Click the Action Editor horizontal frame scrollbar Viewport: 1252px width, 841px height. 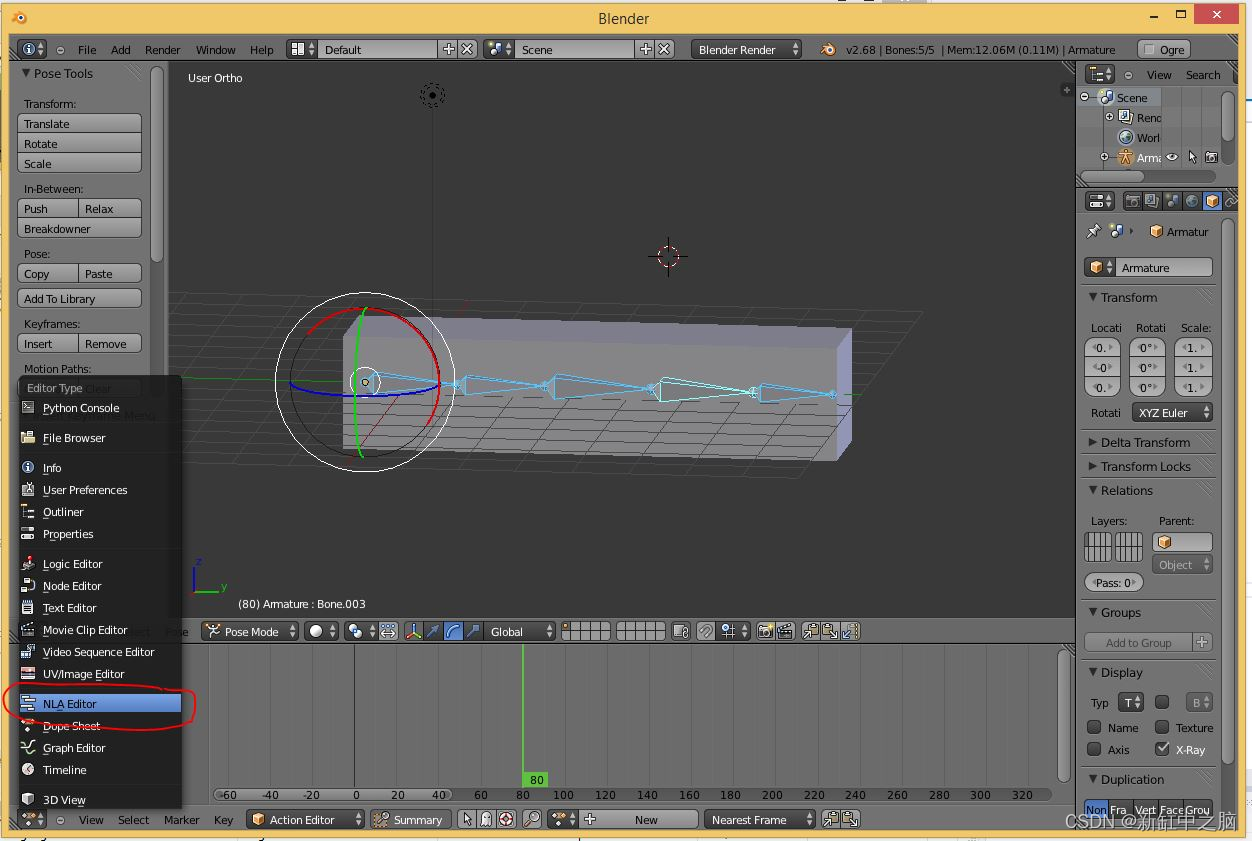click(x=632, y=795)
